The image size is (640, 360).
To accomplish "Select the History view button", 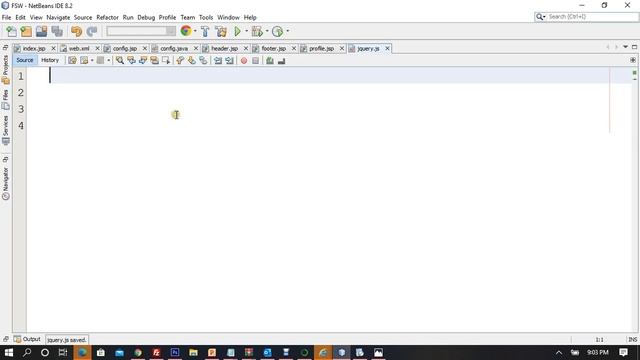I will (50, 60).
